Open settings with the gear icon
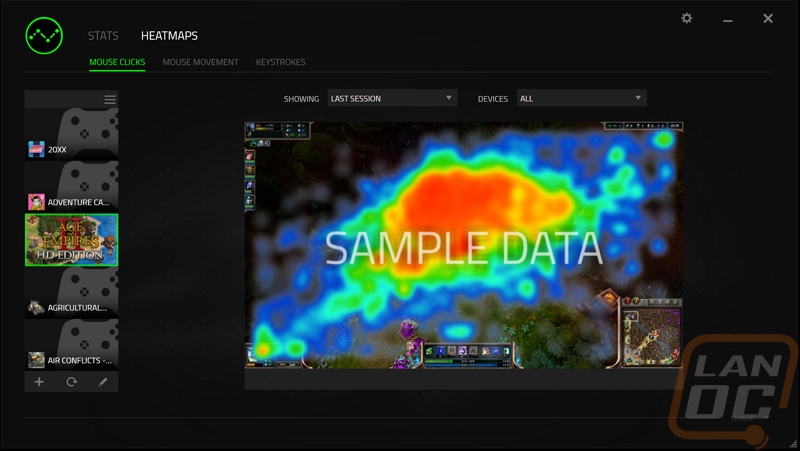 point(686,19)
